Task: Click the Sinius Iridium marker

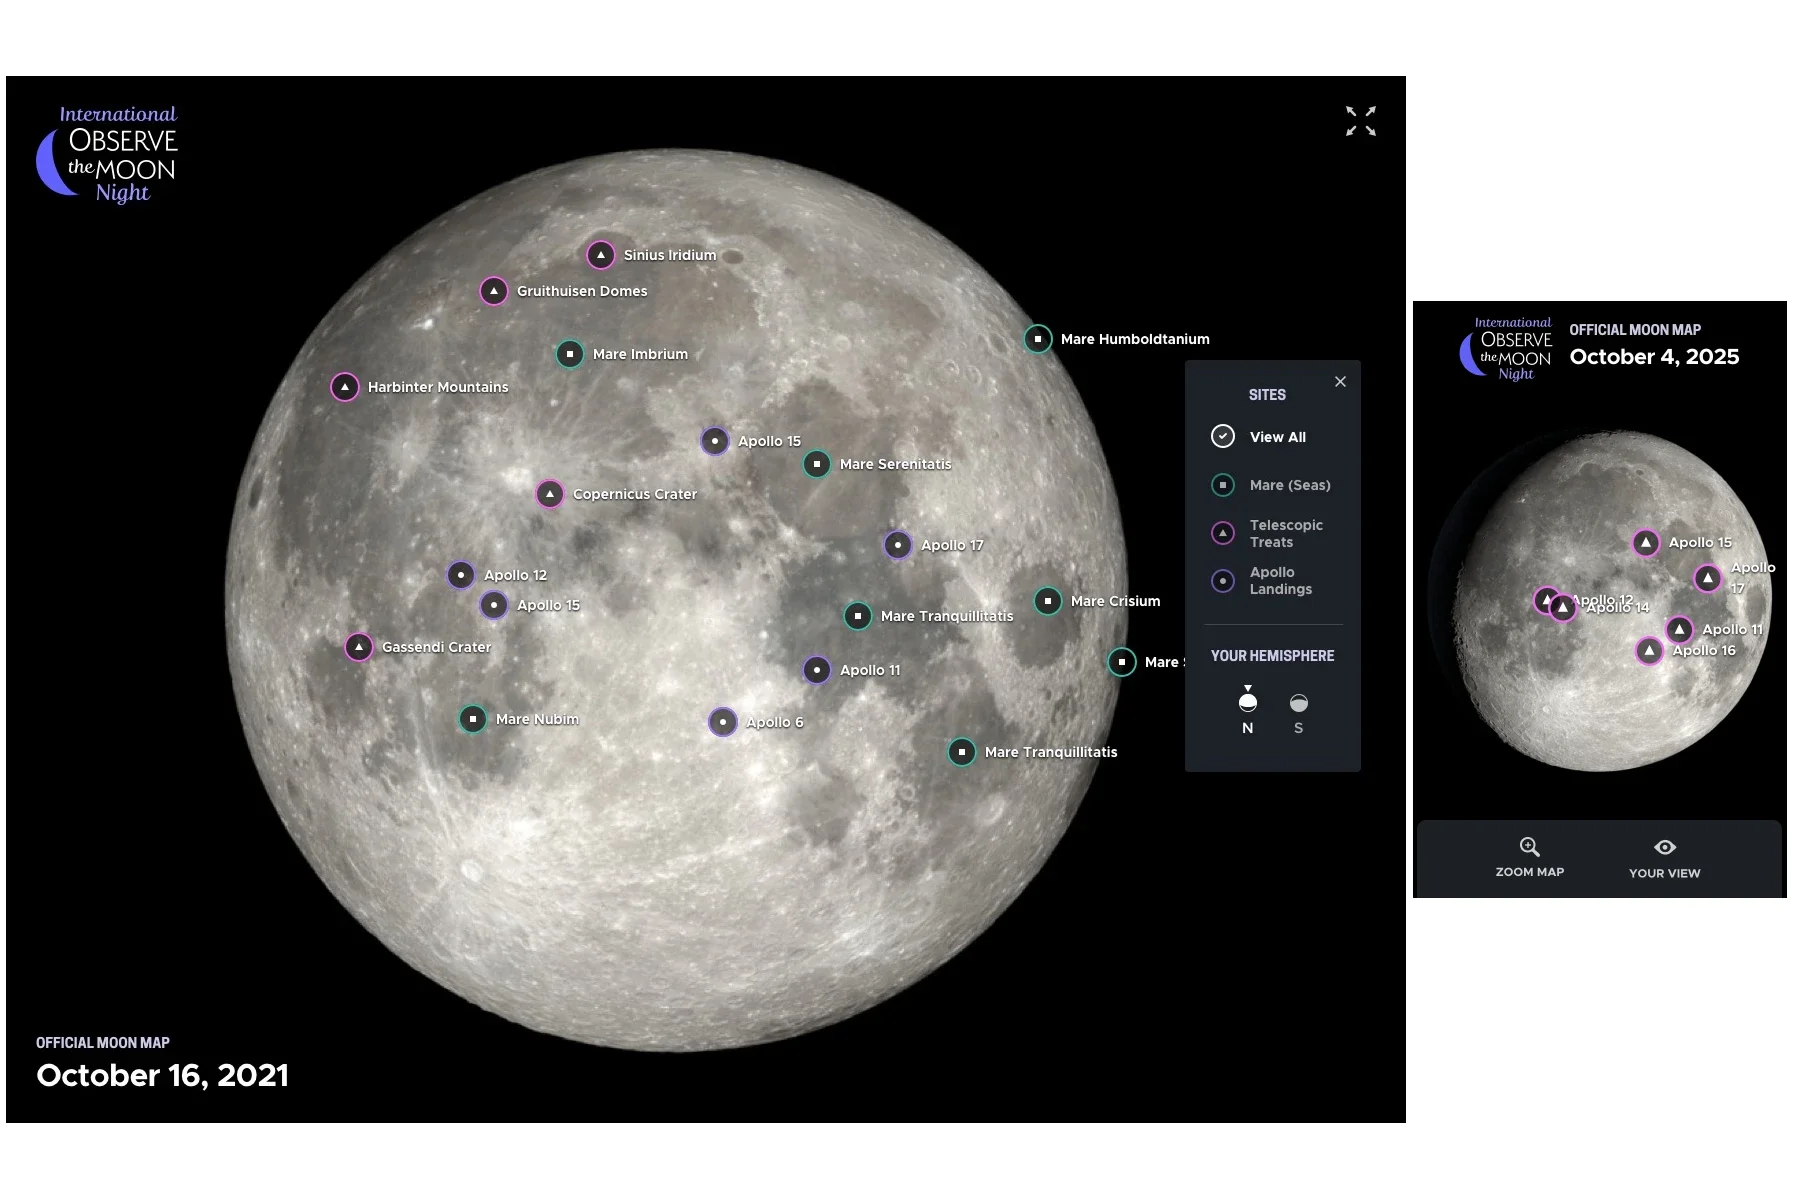Action: (600, 255)
